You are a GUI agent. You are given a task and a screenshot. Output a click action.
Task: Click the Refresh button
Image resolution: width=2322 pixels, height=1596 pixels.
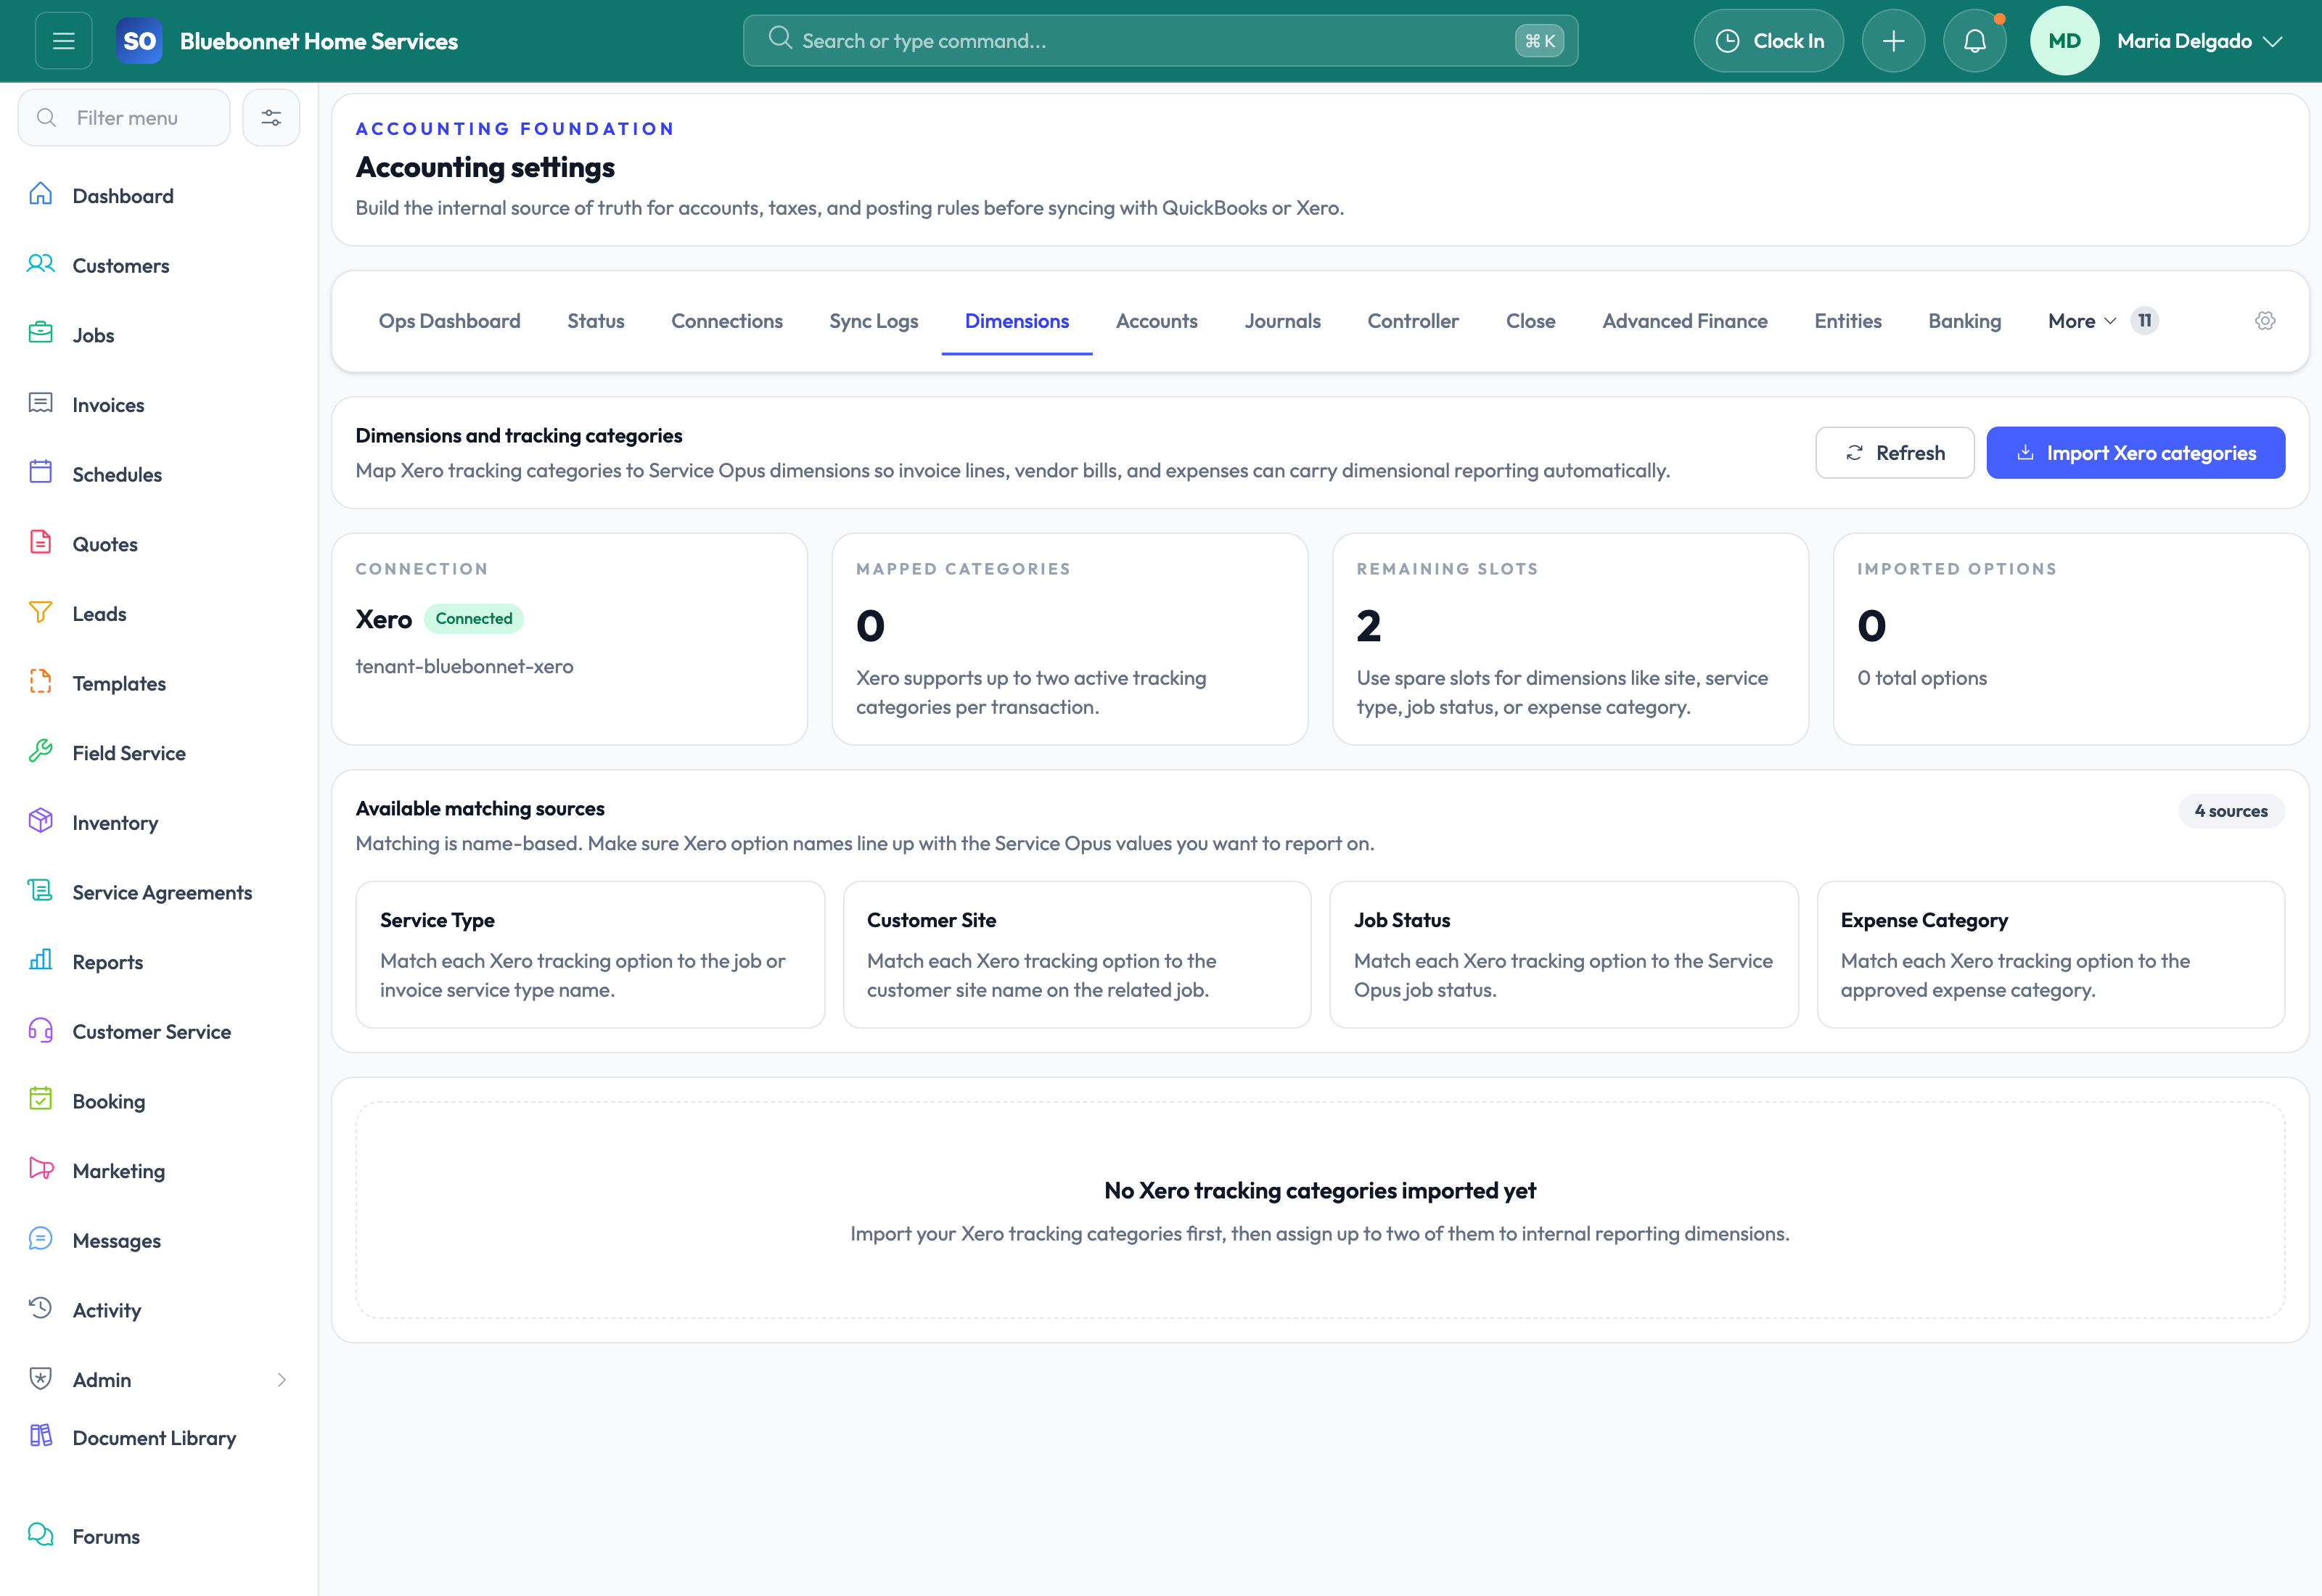tap(1894, 453)
